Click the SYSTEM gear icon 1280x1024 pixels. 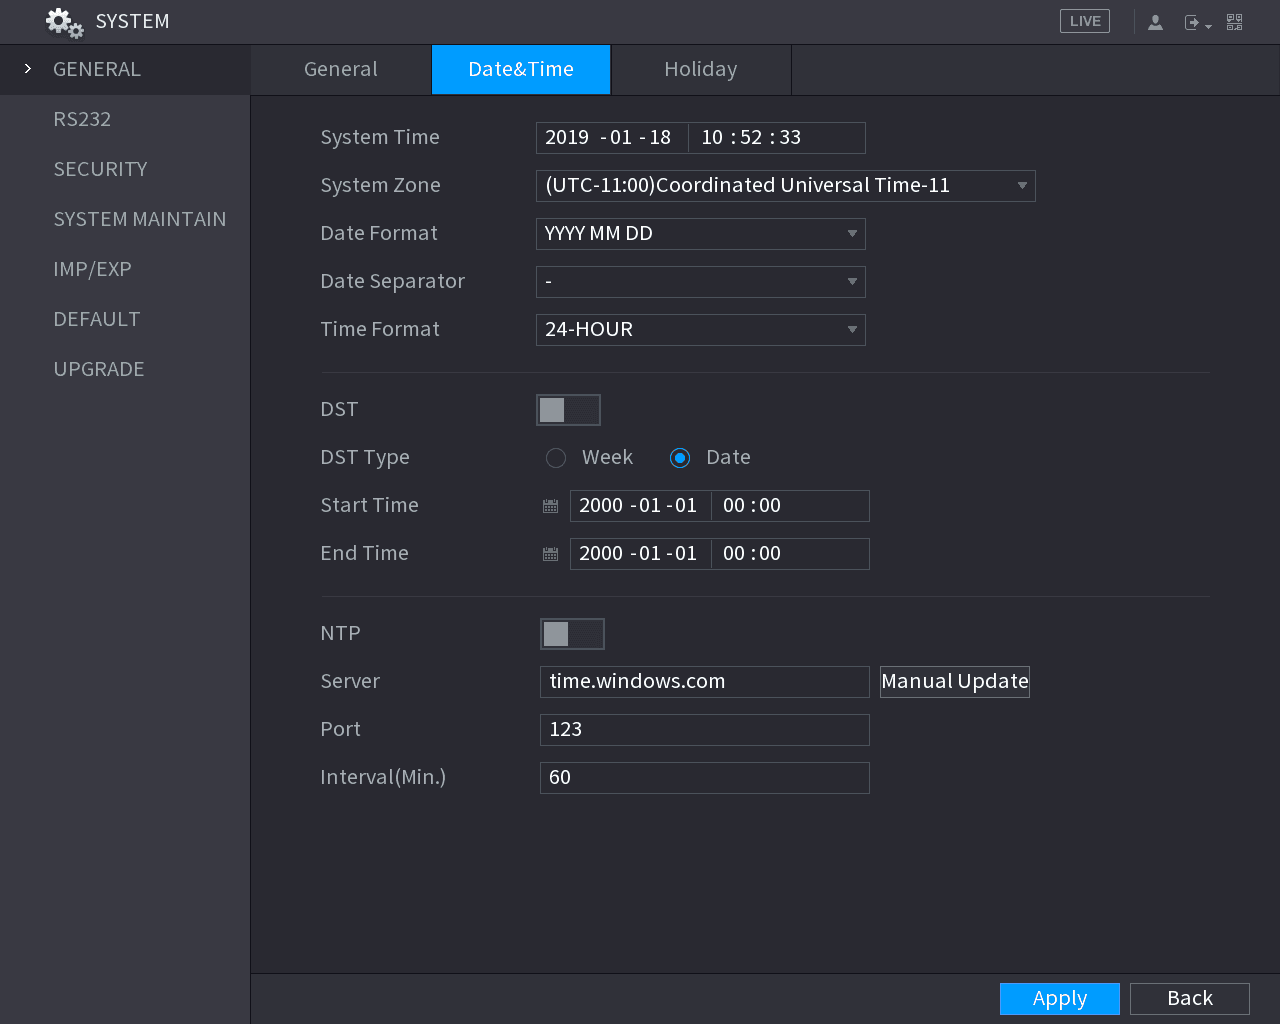(65, 22)
